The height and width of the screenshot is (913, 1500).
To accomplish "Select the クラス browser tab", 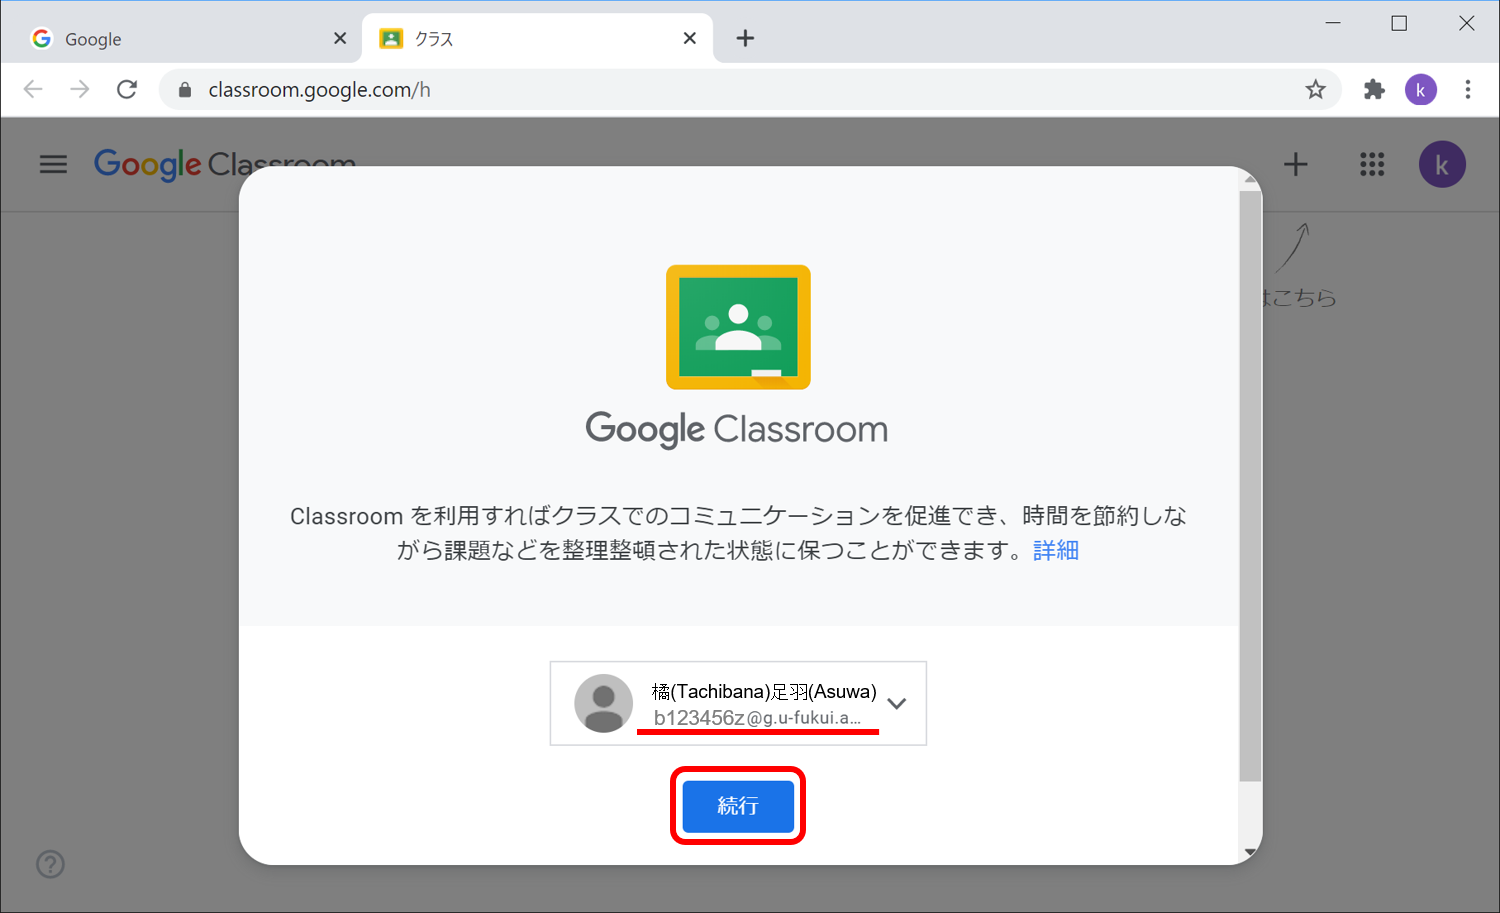I will click(x=537, y=39).
